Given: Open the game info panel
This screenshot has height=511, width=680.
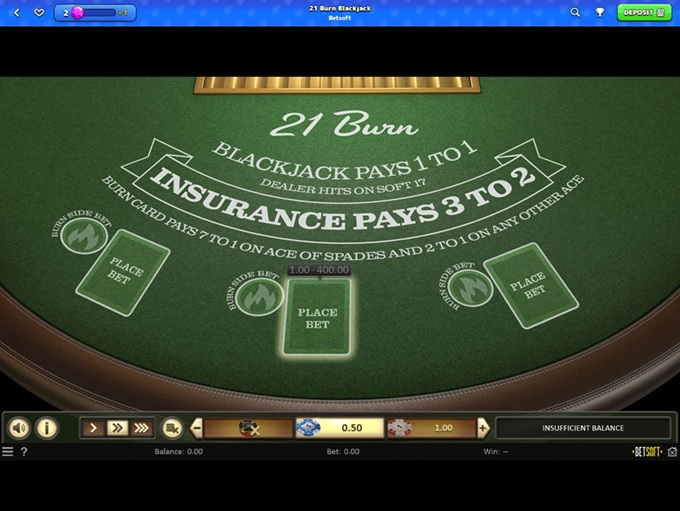Looking at the screenshot, I should click(x=47, y=428).
